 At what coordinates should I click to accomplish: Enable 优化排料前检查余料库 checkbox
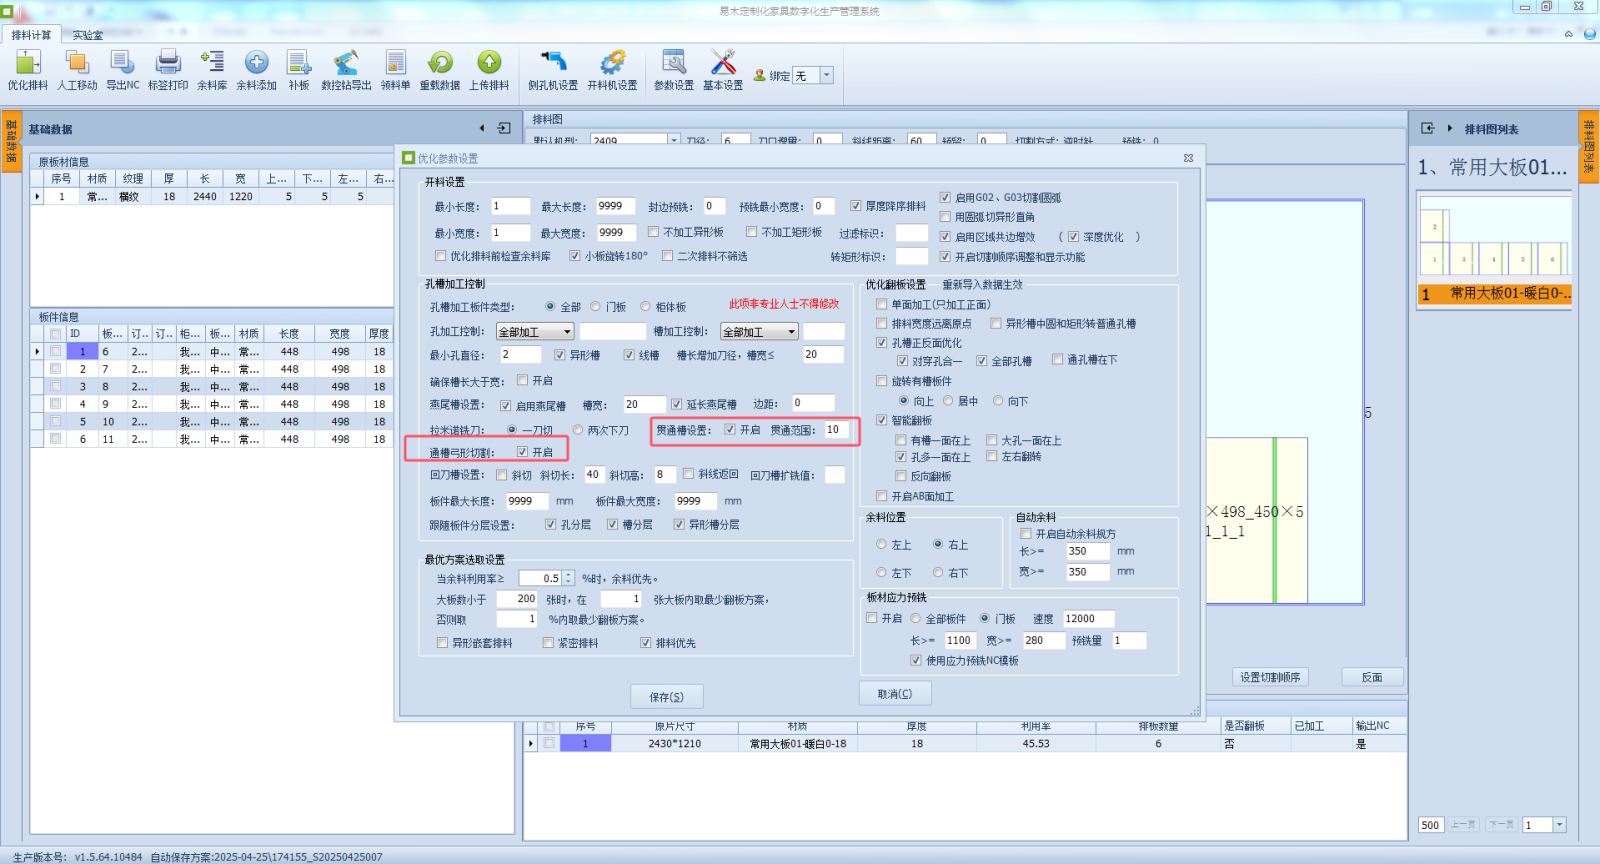coord(440,256)
